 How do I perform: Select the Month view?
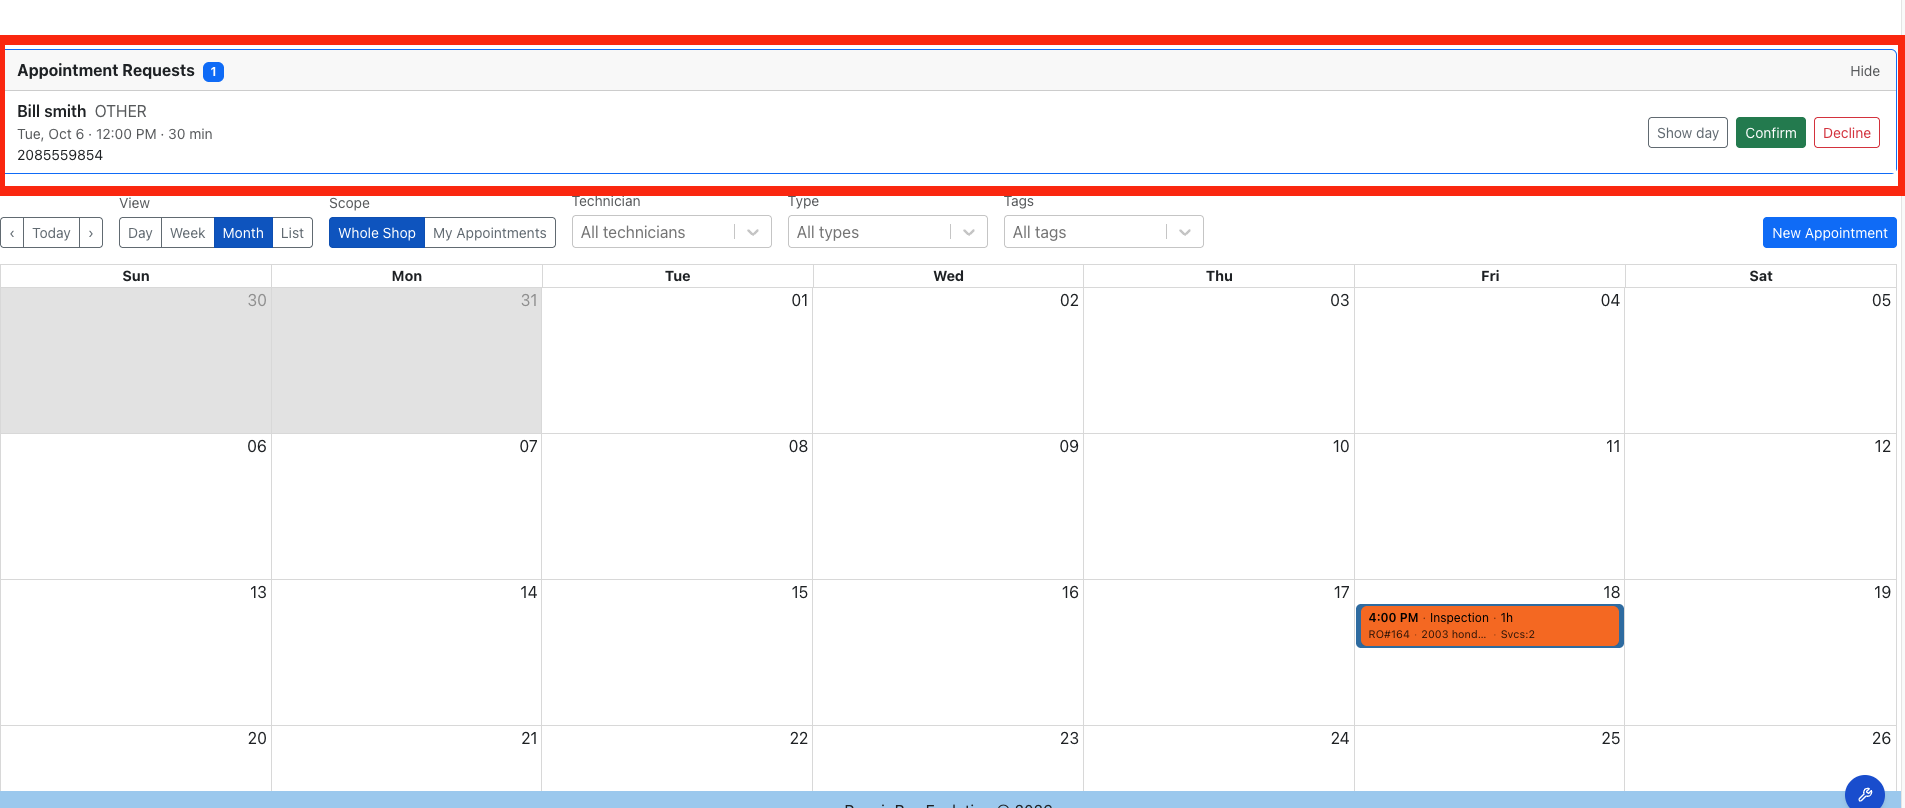pyautogui.click(x=243, y=233)
